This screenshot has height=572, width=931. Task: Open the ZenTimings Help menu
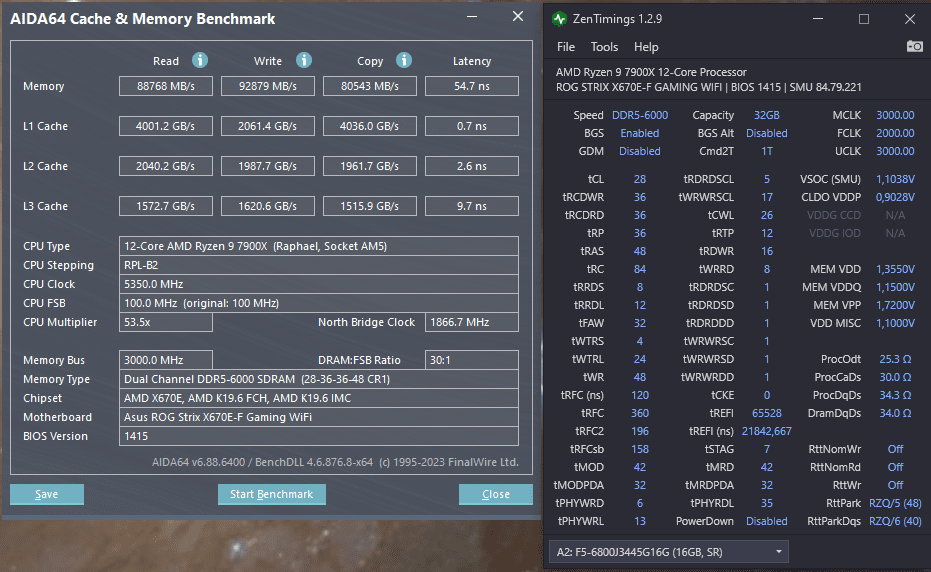pyautogui.click(x=646, y=47)
